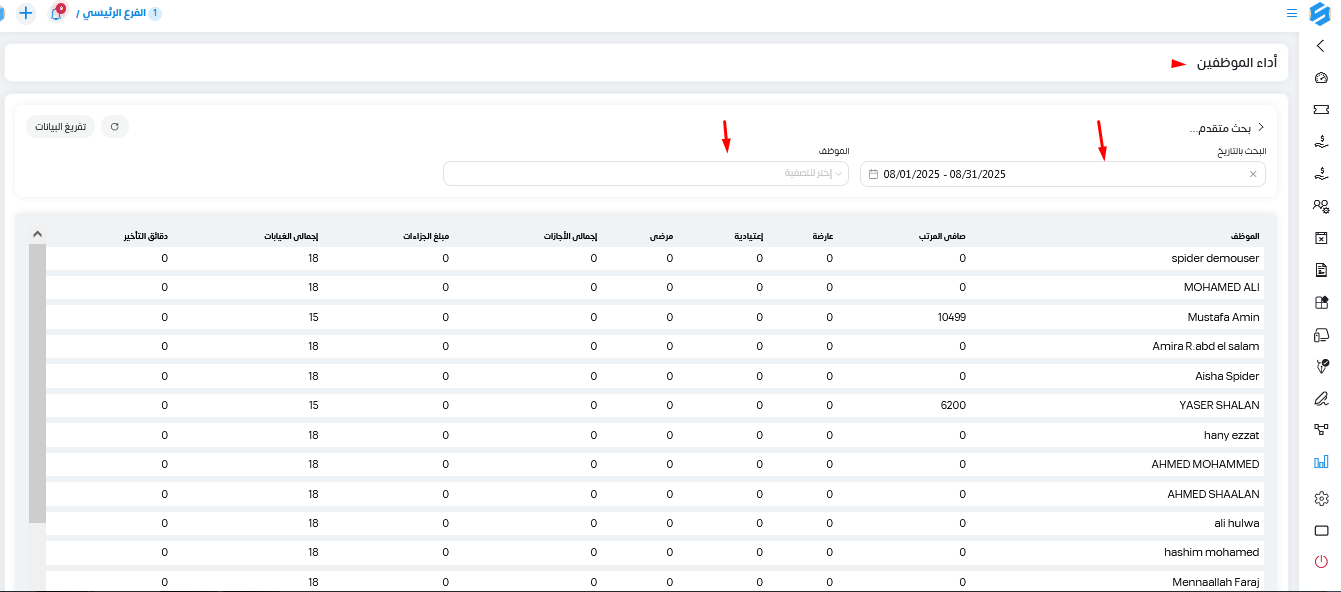
Task: Click the blue app logo in the sidebar
Action: tap(1320, 14)
